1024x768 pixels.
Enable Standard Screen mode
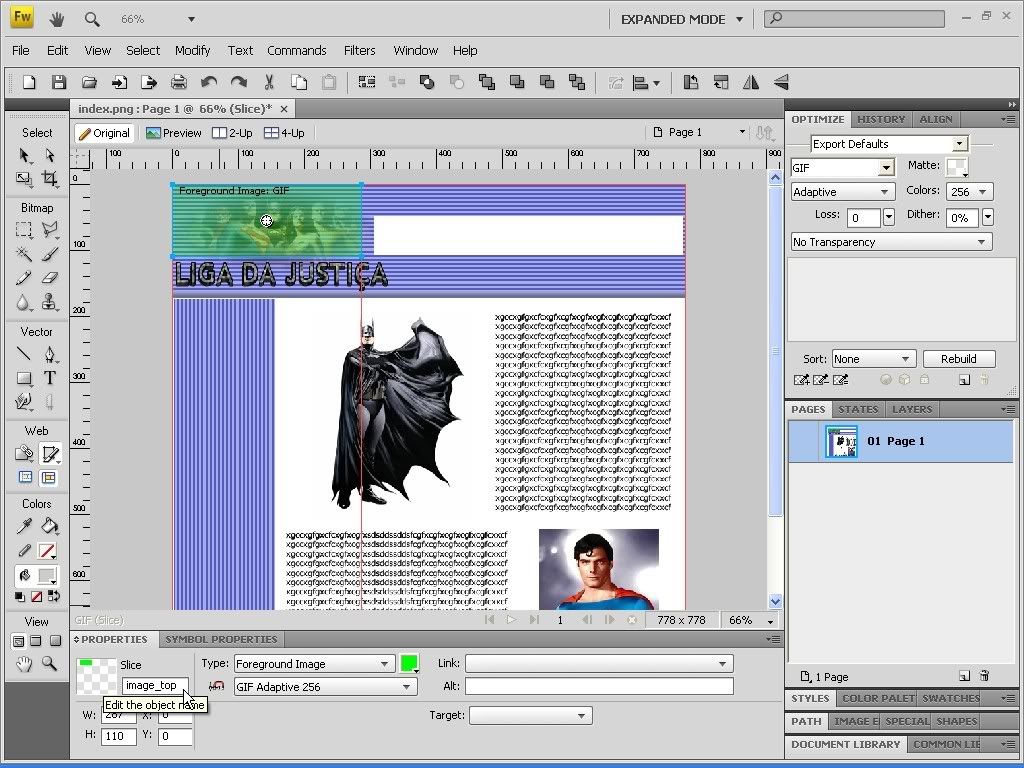click(18, 641)
